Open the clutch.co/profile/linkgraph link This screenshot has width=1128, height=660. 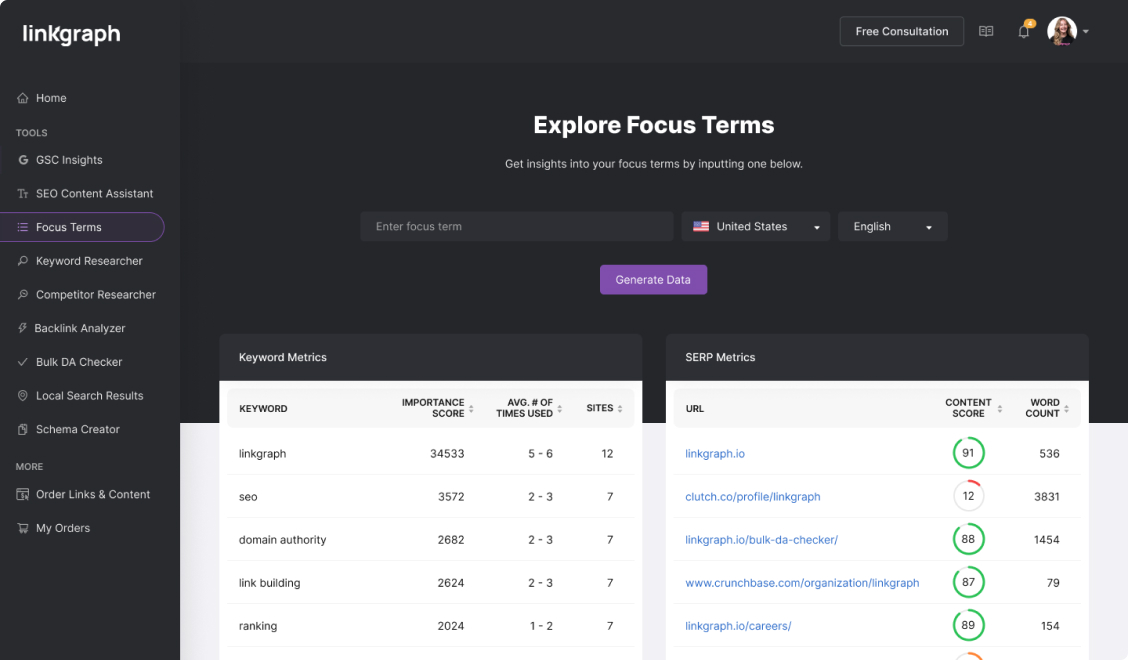click(x=752, y=497)
